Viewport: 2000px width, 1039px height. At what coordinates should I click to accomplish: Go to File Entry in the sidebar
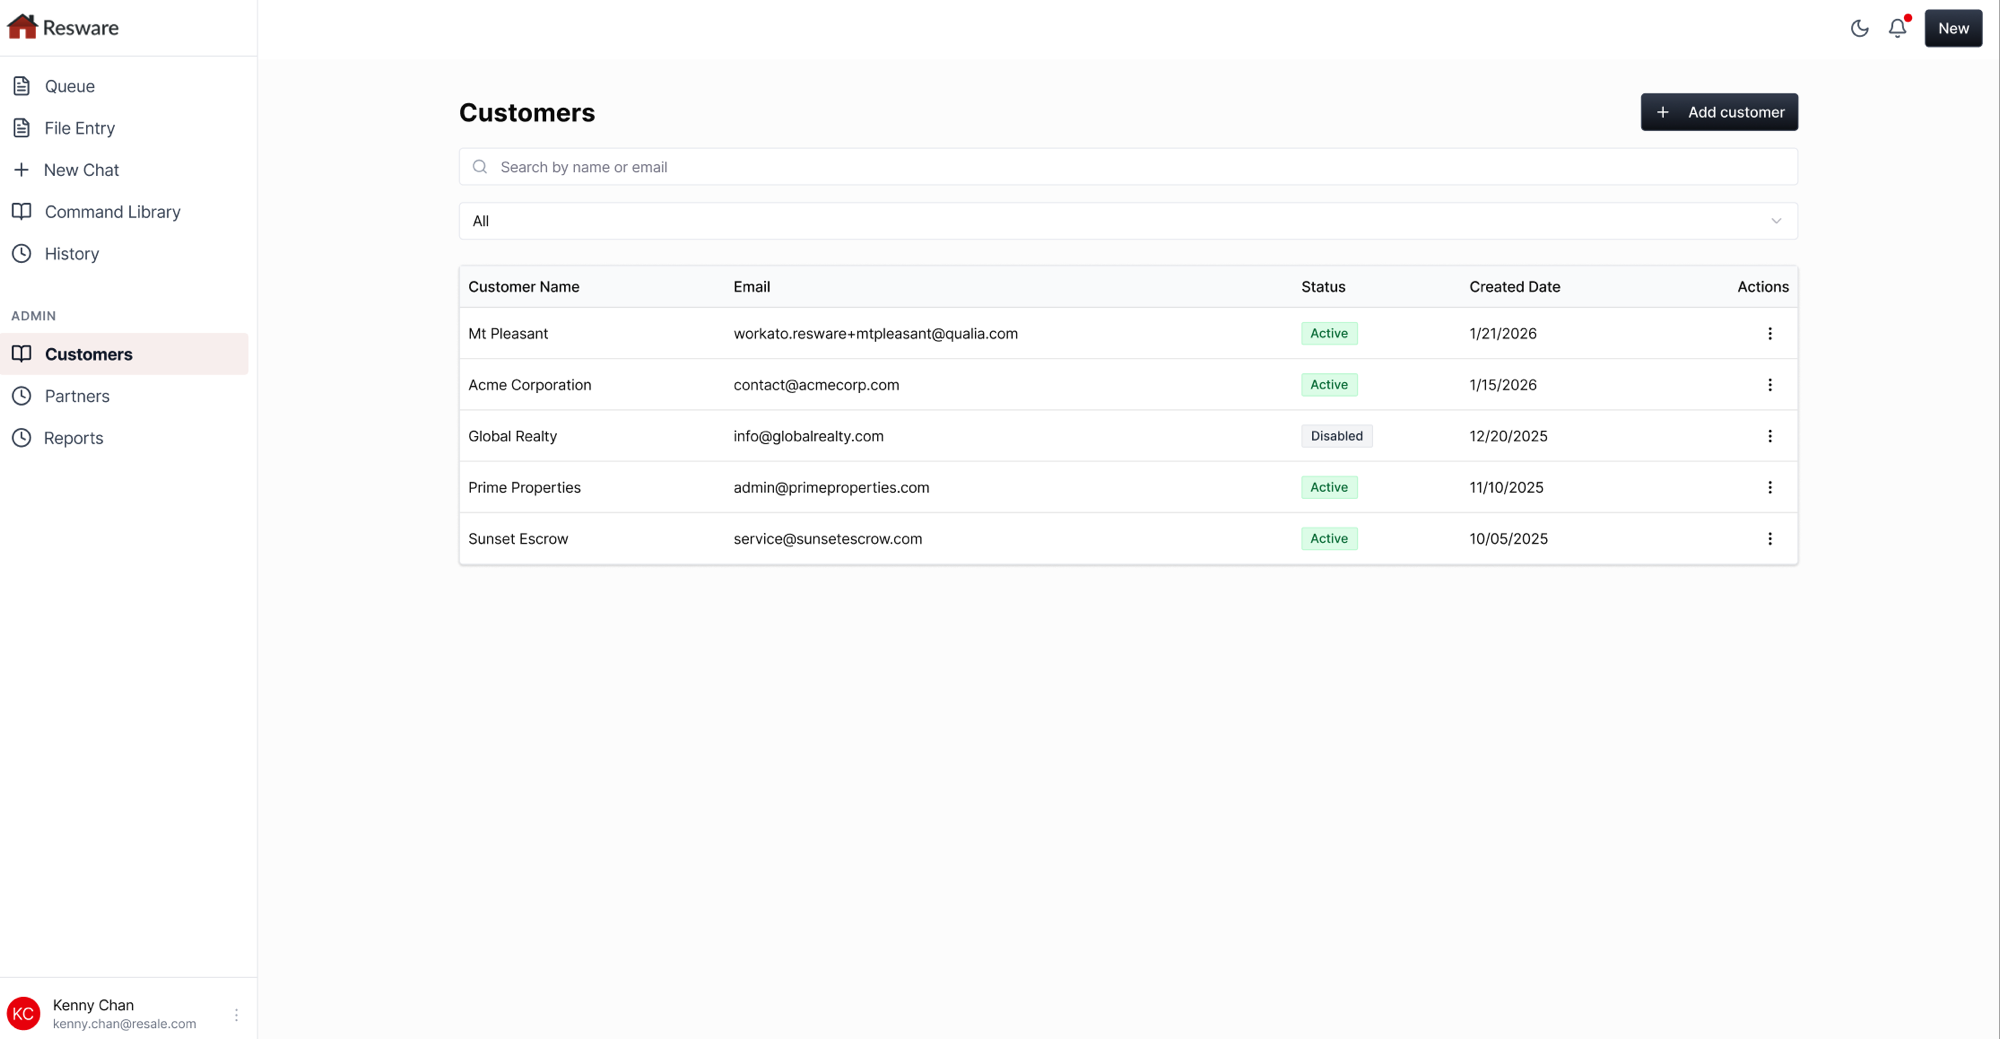click(x=124, y=128)
